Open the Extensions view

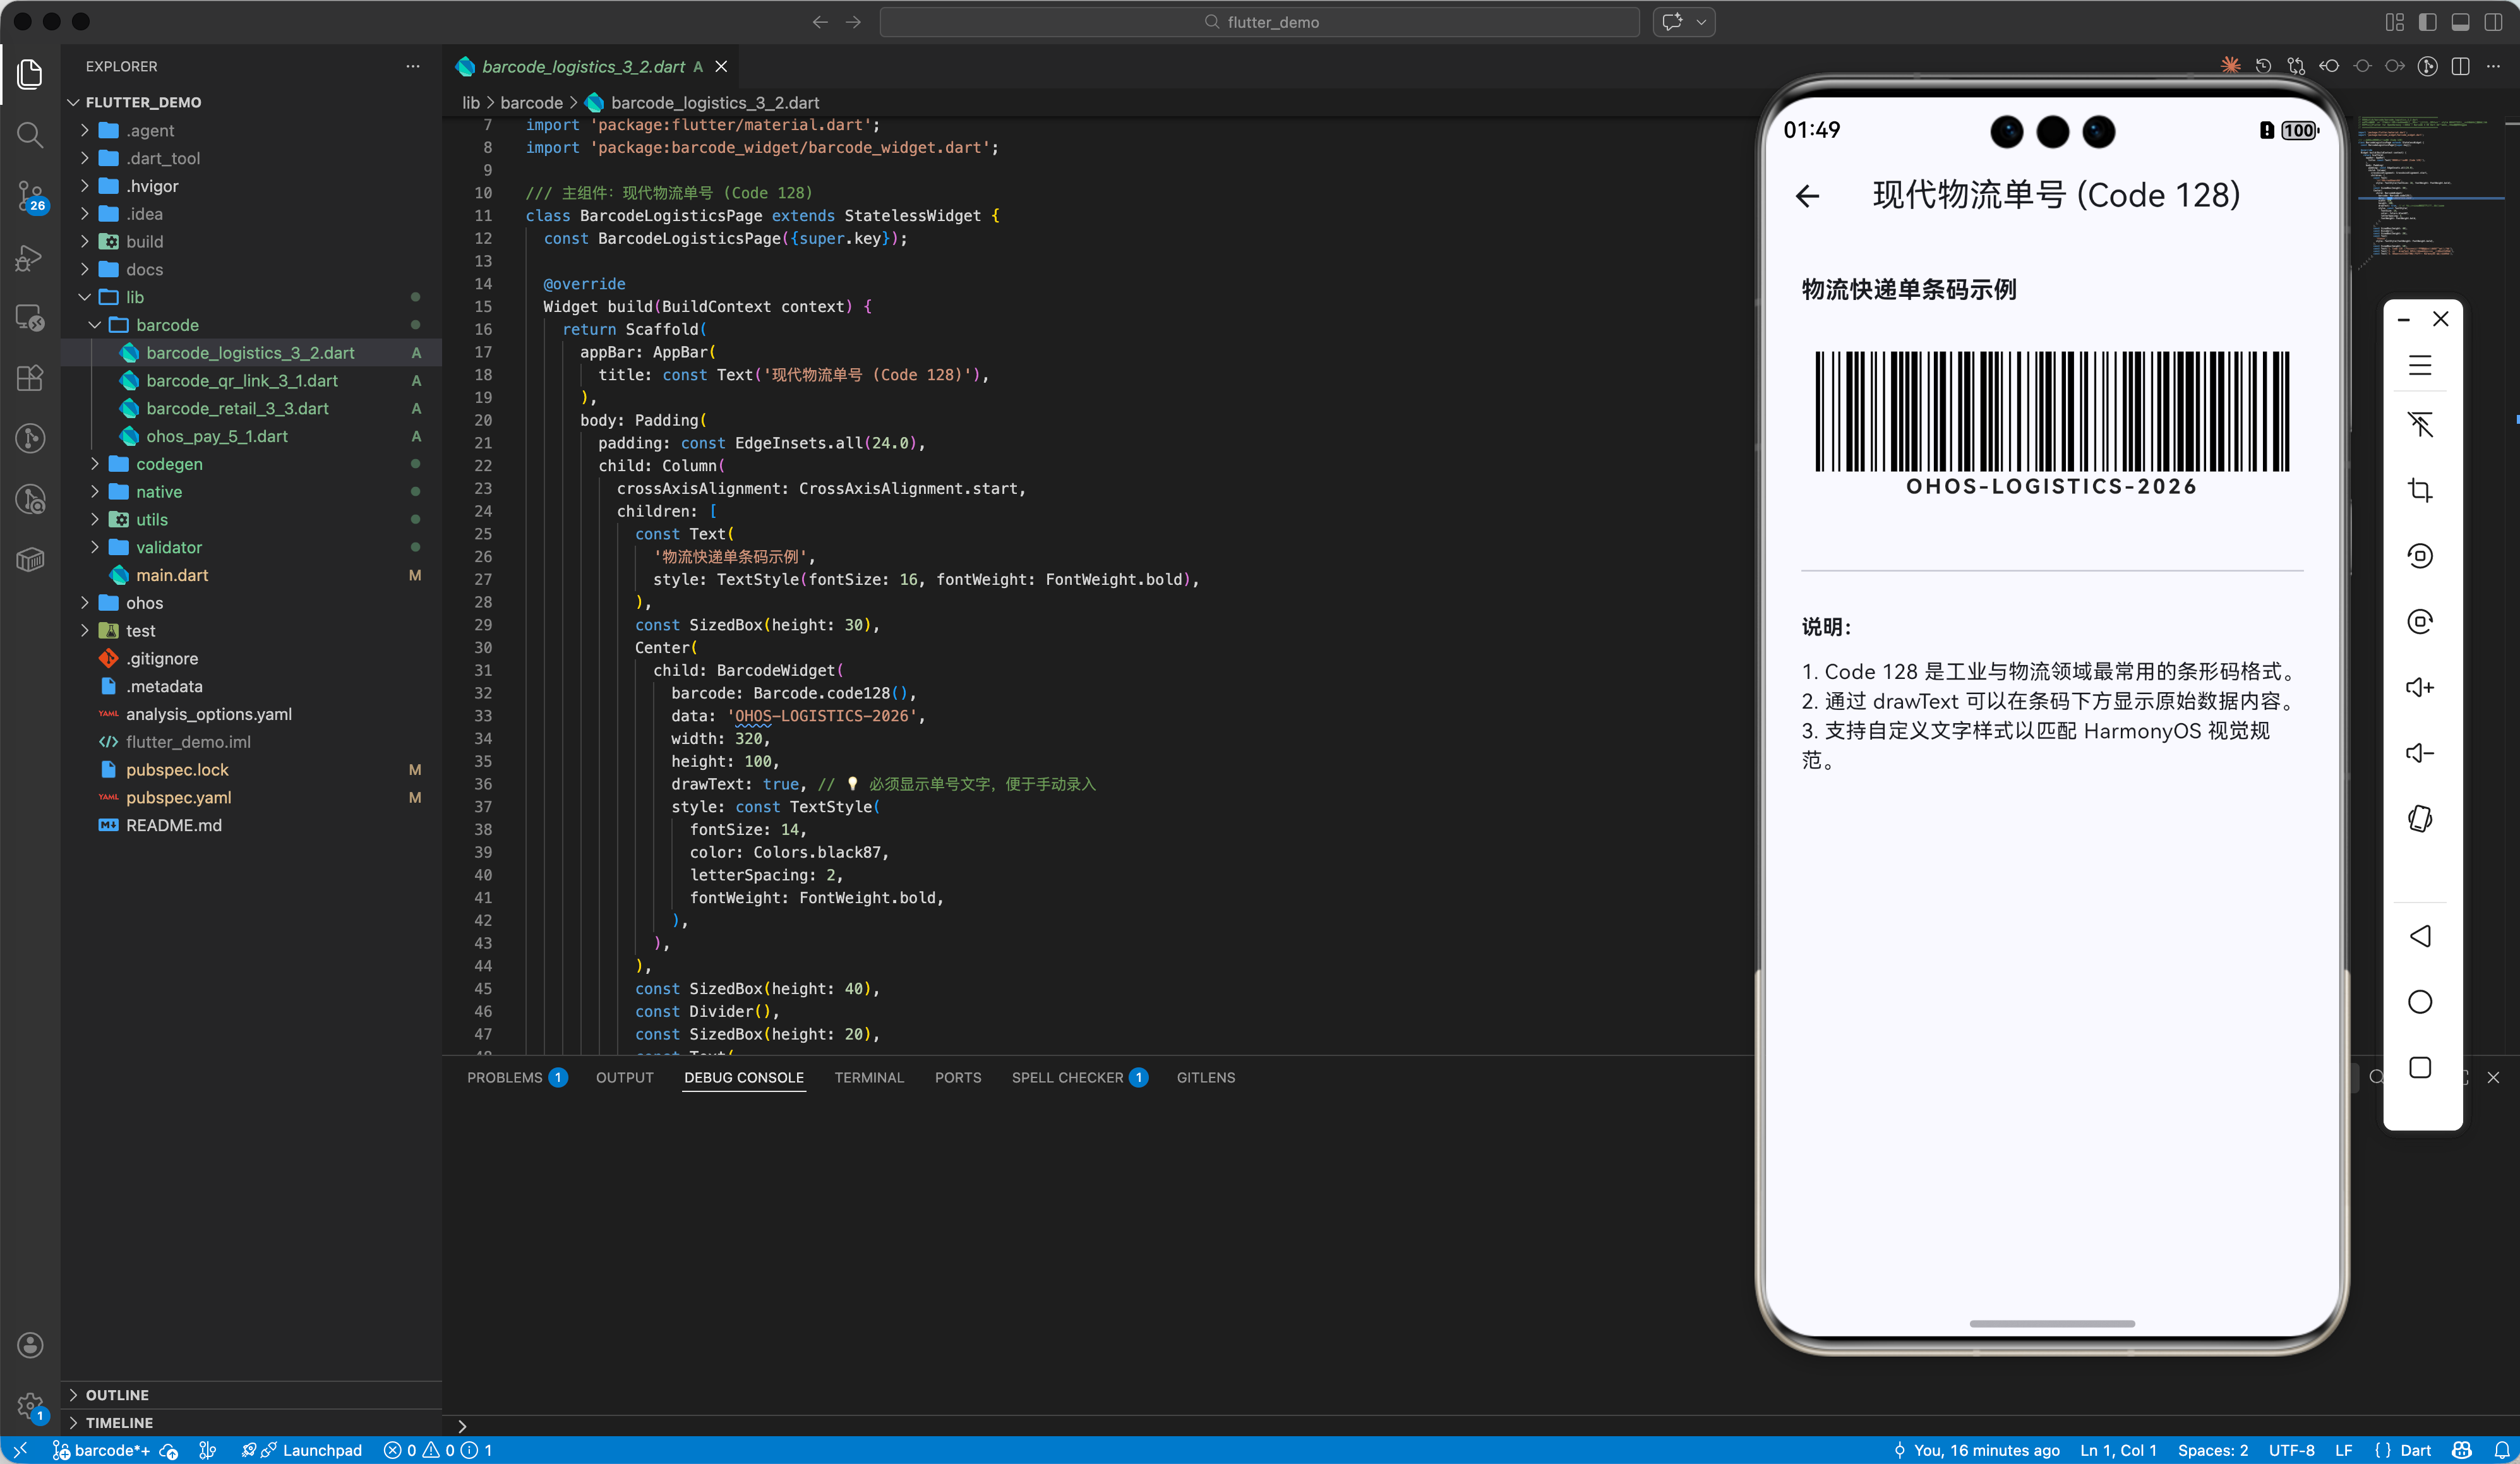30,377
